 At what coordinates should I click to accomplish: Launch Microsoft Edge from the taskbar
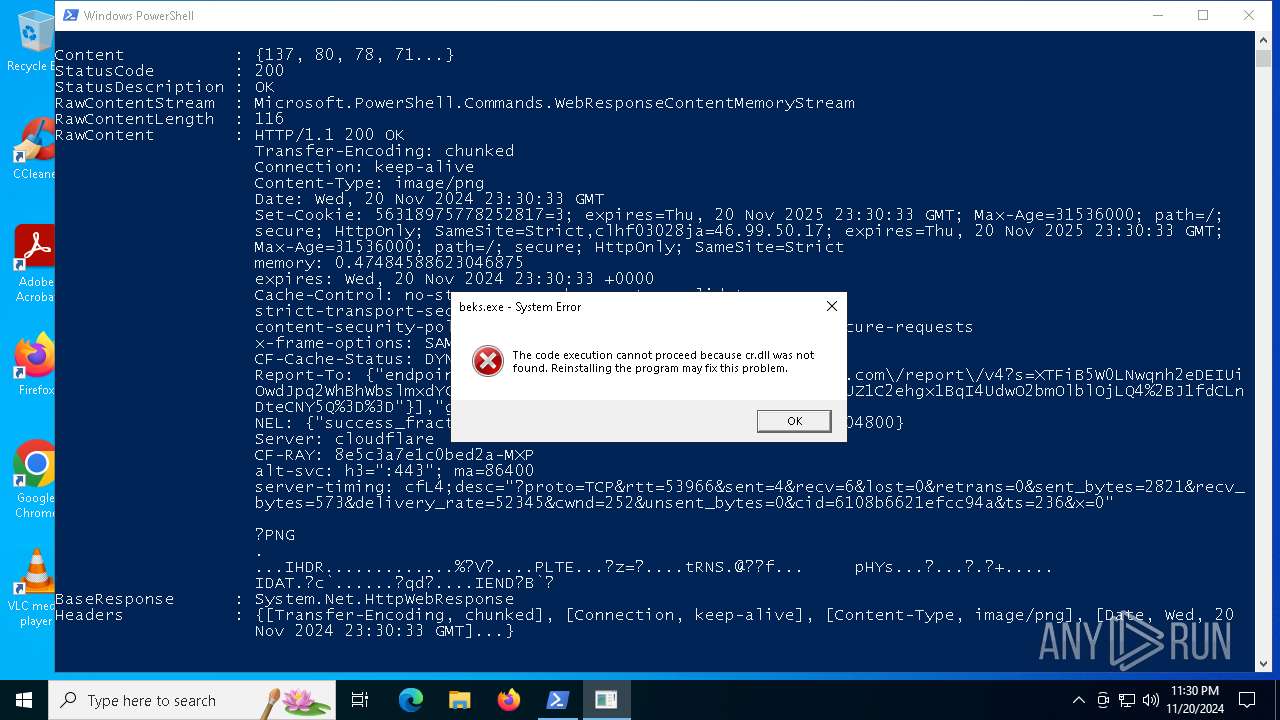(x=410, y=700)
